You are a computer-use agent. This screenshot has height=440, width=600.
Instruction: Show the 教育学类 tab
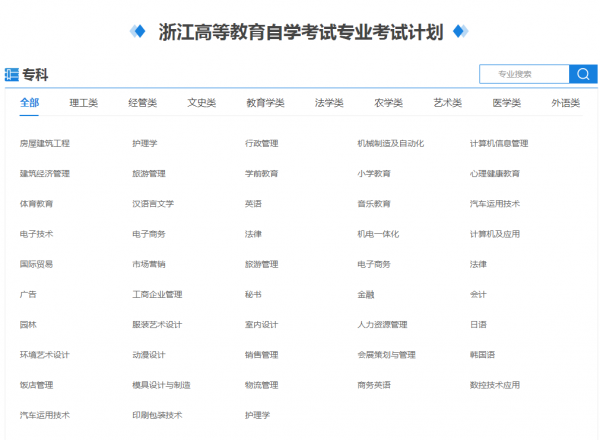pos(265,103)
